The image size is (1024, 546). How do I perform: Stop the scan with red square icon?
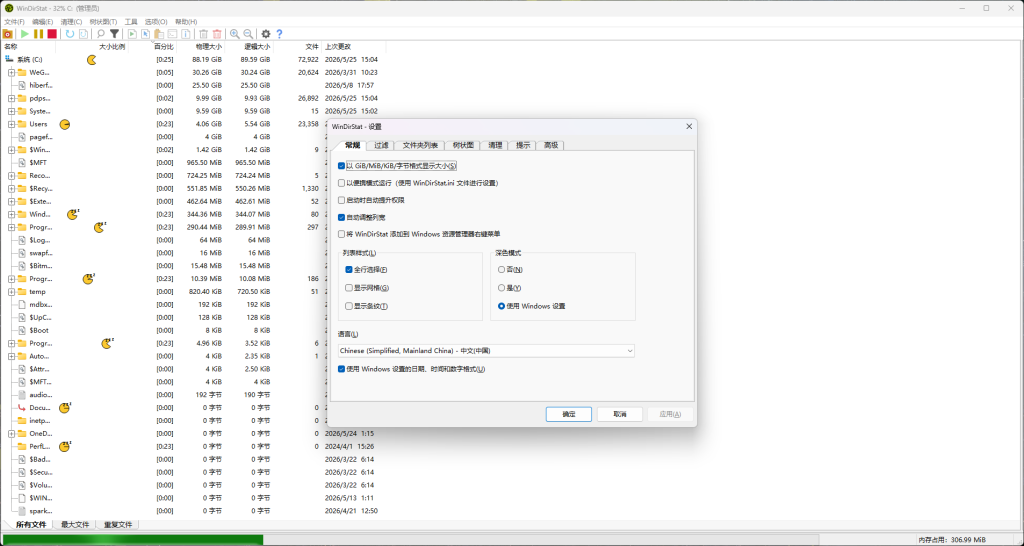tap(52, 34)
